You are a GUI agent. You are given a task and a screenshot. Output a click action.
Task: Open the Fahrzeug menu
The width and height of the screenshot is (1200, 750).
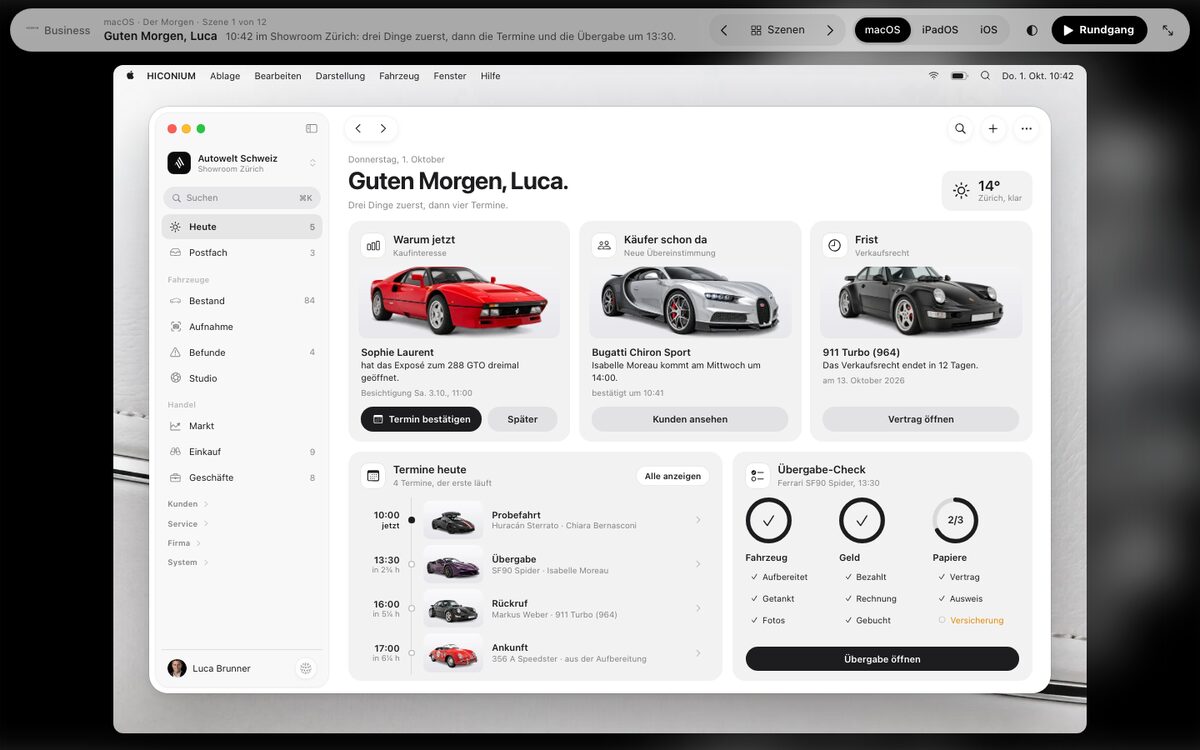coord(399,76)
